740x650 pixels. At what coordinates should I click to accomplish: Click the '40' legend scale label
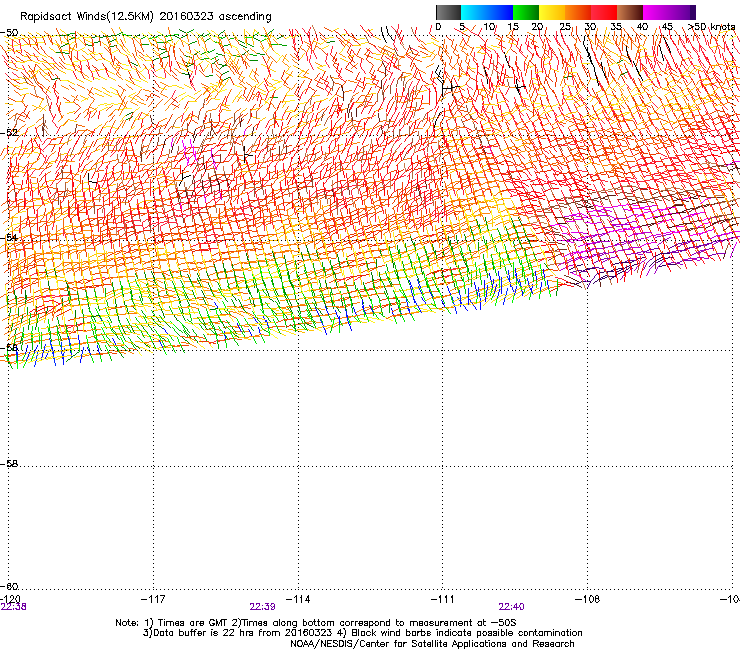click(x=642, y=27)
